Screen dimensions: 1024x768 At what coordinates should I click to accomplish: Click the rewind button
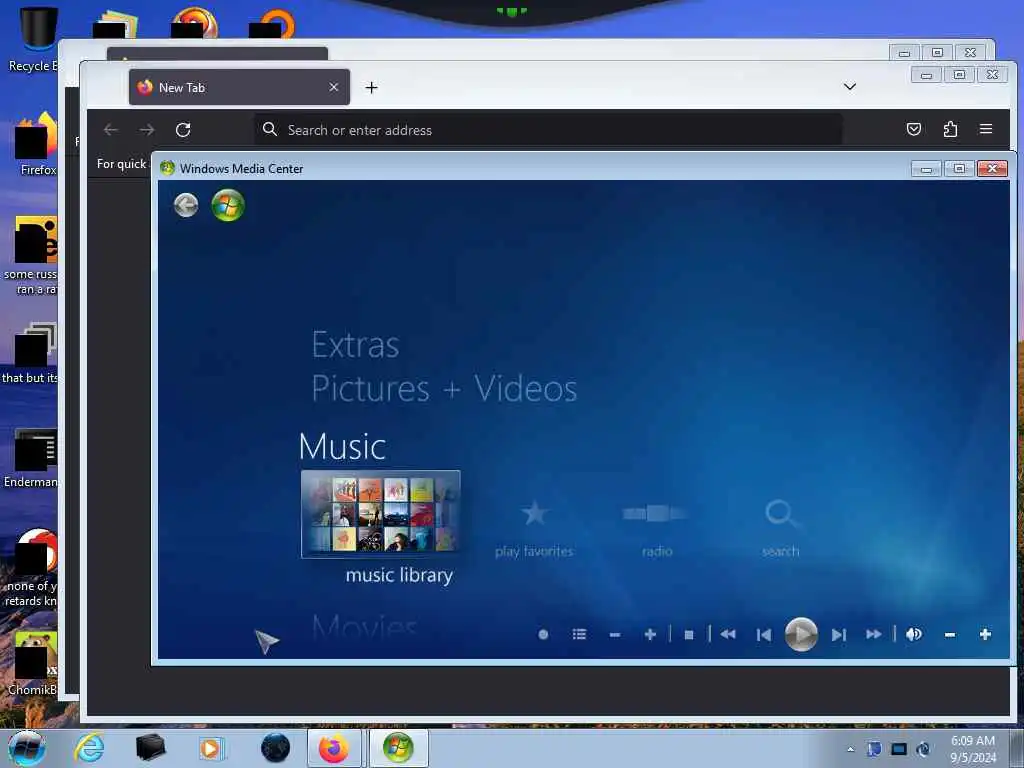coord(728,634)
